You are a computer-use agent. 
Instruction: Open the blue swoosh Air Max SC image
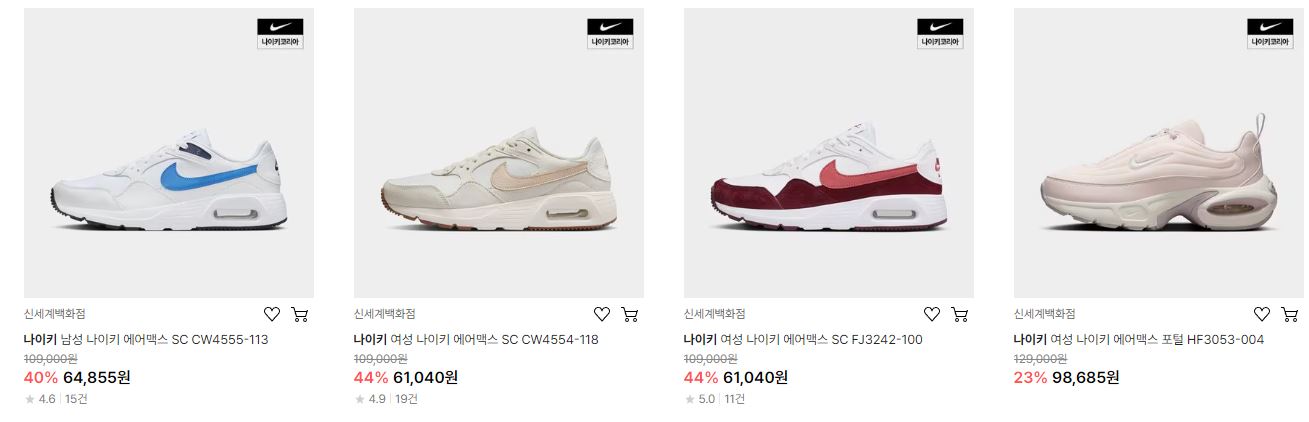pyautogui.click(x=169, y=153)
